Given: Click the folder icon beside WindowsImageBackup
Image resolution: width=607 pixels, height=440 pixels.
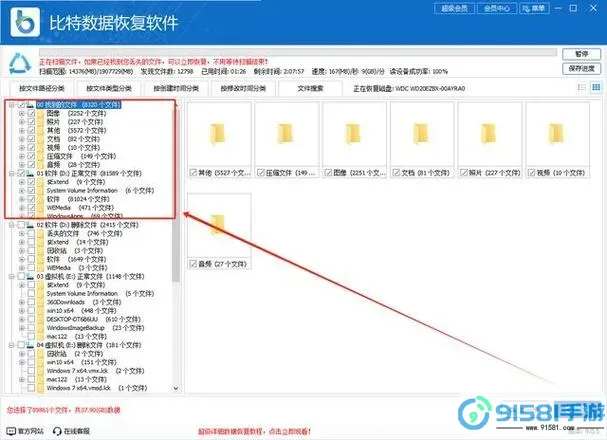Looking at the screenshot, I should coord(41,328).
